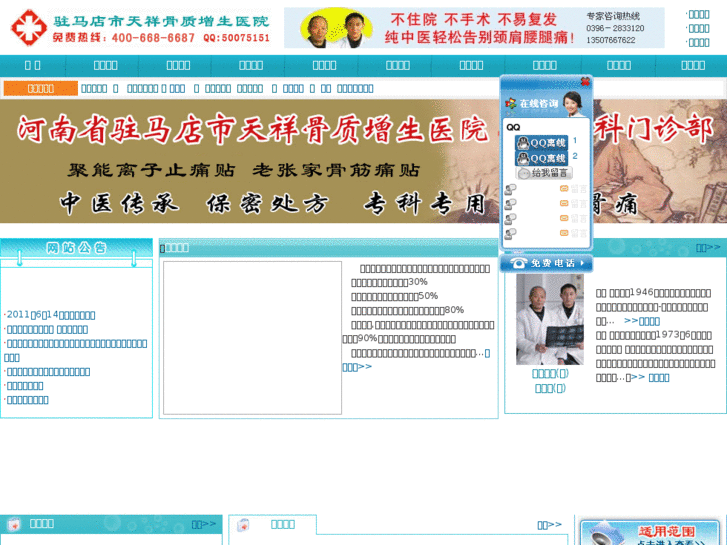Viewport: 727px width, 545px height.
Task: Click the QQ:50075151 text in header
Action: pyautogui.click(x=236, y=38)
